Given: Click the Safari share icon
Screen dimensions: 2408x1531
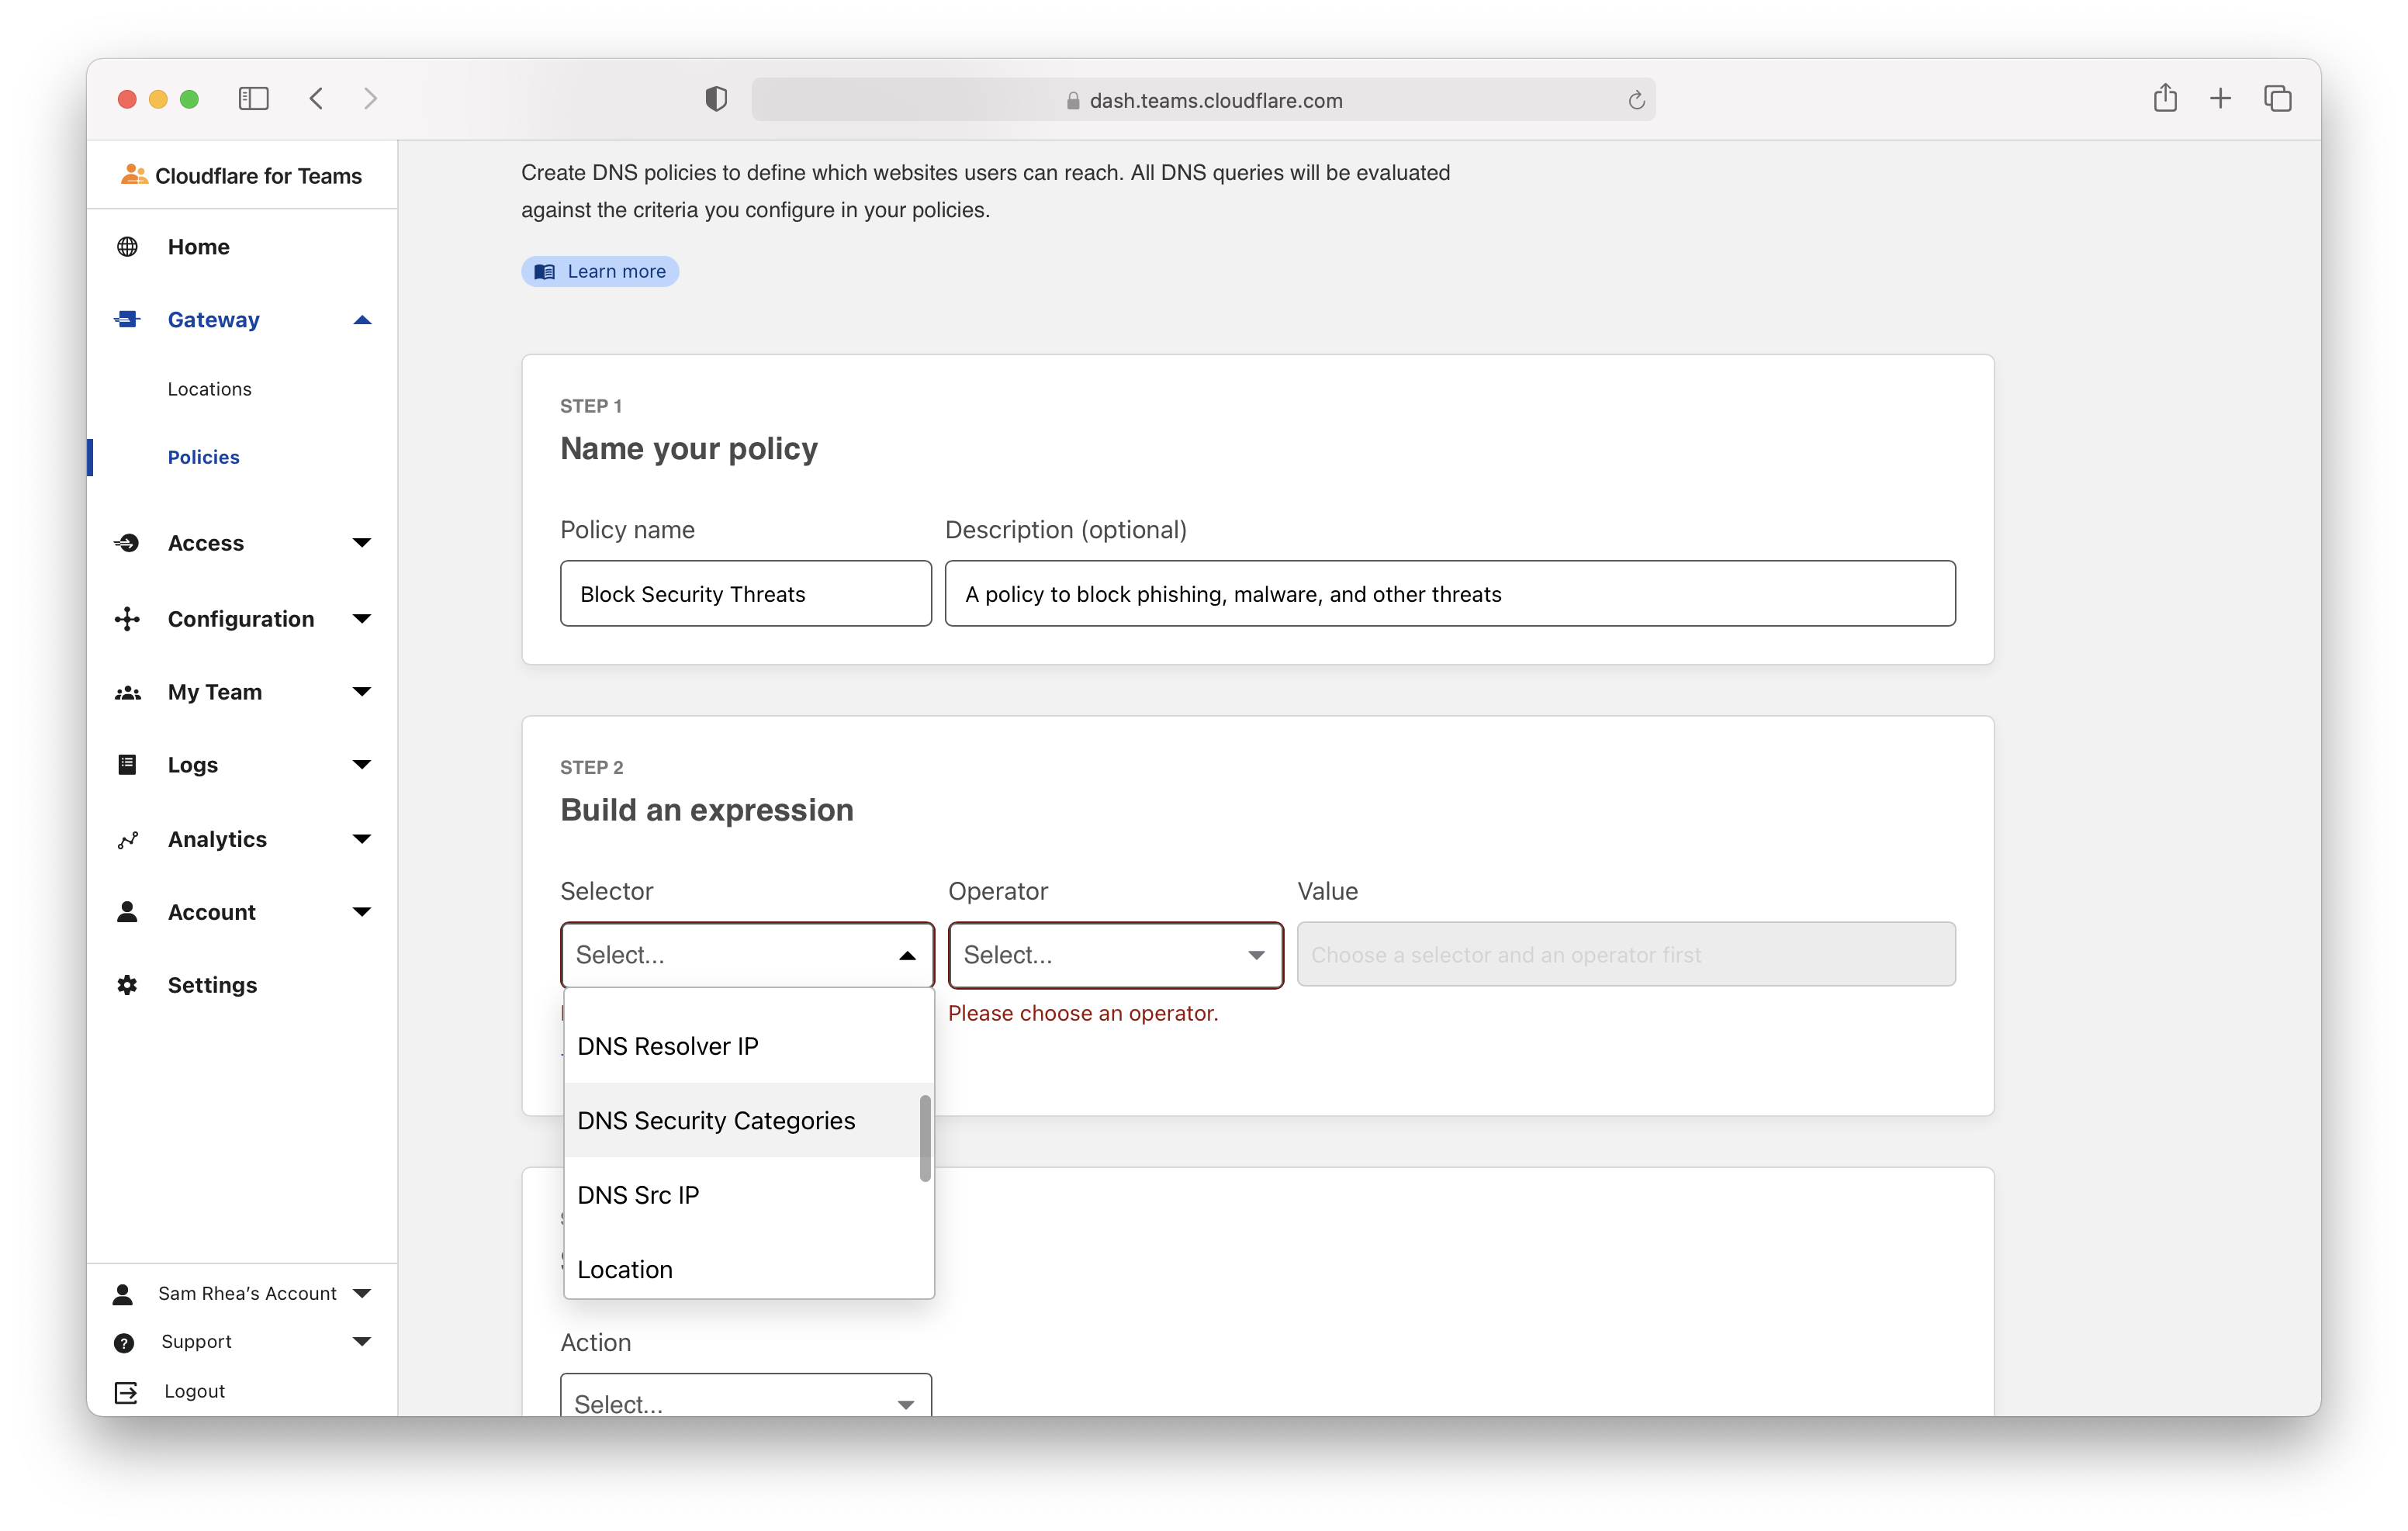Looking at the screenshot, I should pos(2165,98).
